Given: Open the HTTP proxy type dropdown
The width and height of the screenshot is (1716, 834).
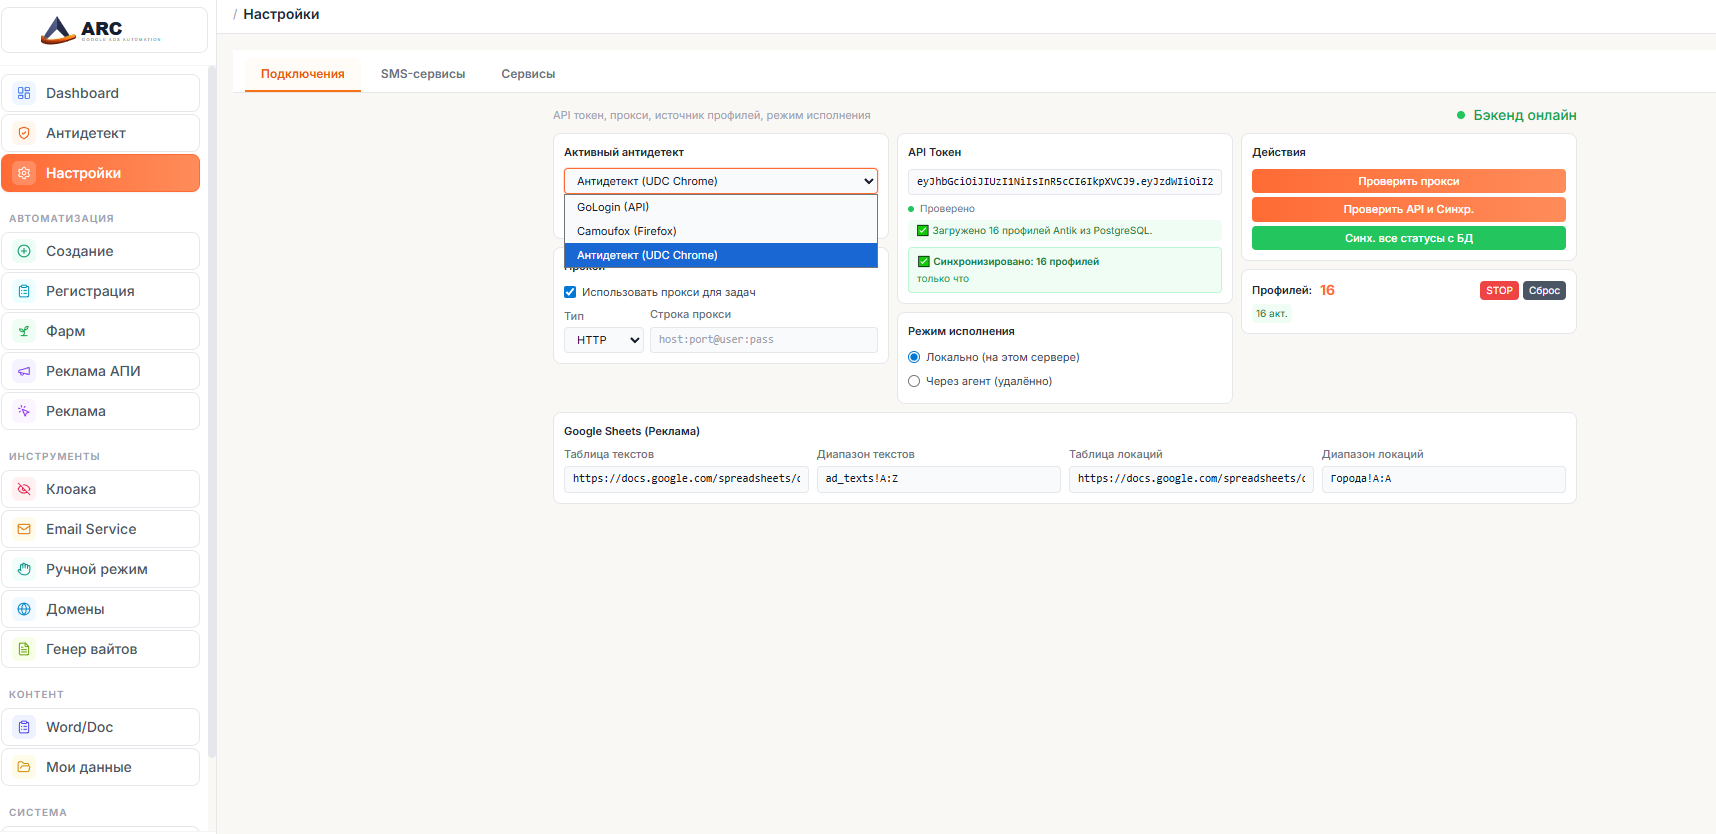Looking at the screenshot, I should pos(604,340).
